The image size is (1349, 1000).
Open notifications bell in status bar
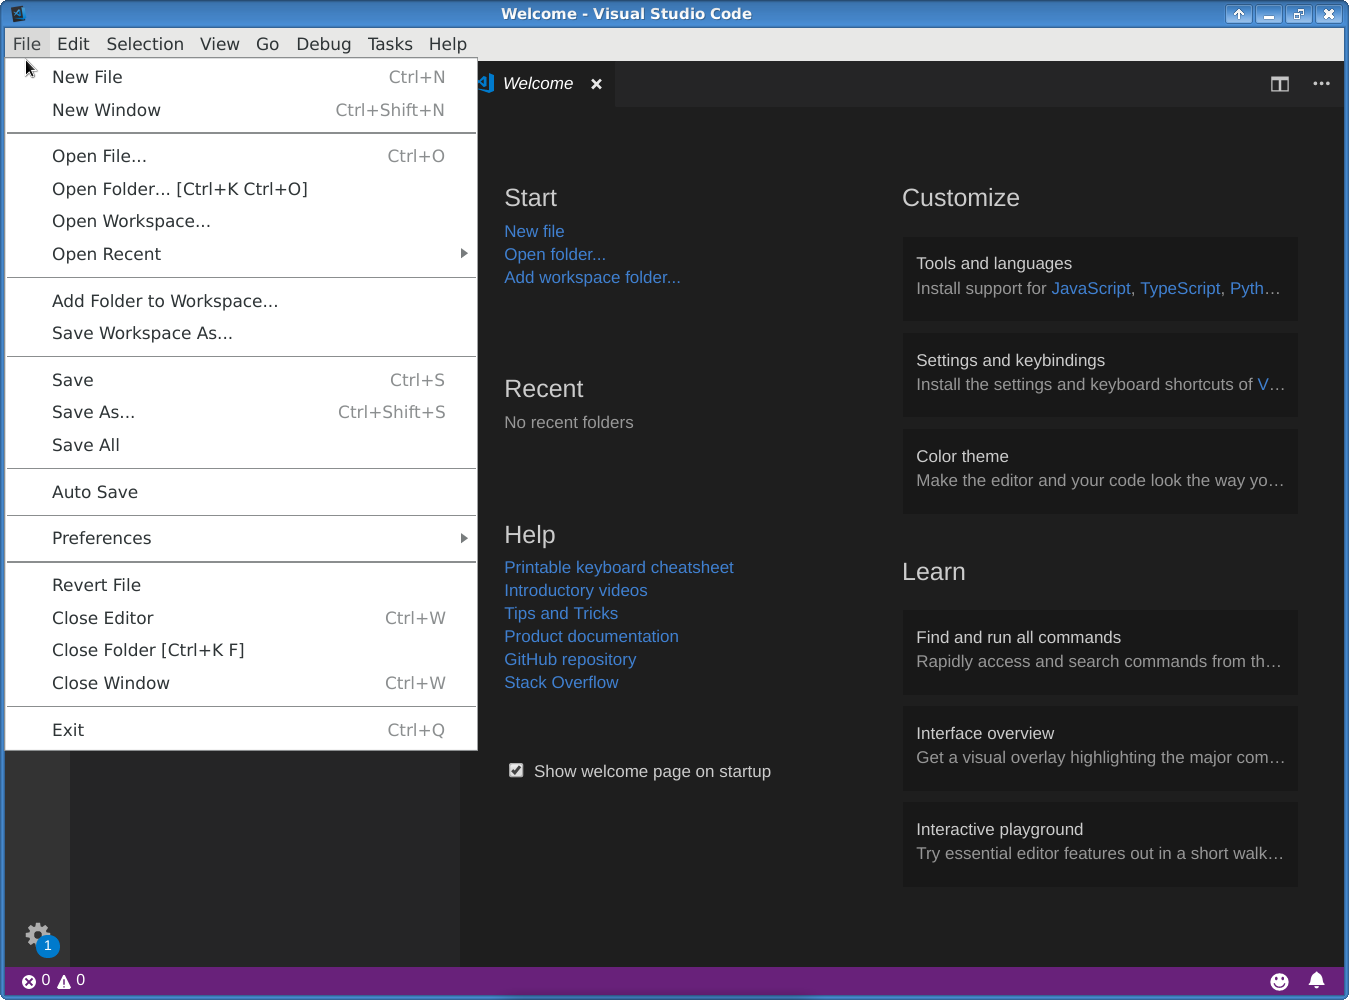1316,981
